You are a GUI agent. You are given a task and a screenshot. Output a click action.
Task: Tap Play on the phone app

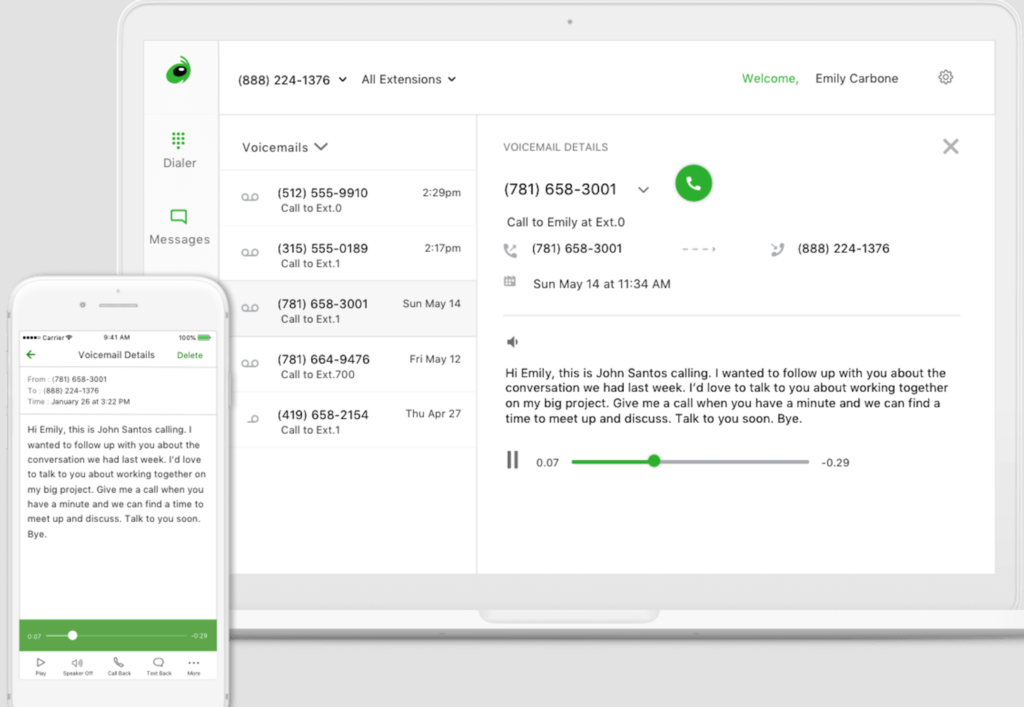click(x=40, y=666)
